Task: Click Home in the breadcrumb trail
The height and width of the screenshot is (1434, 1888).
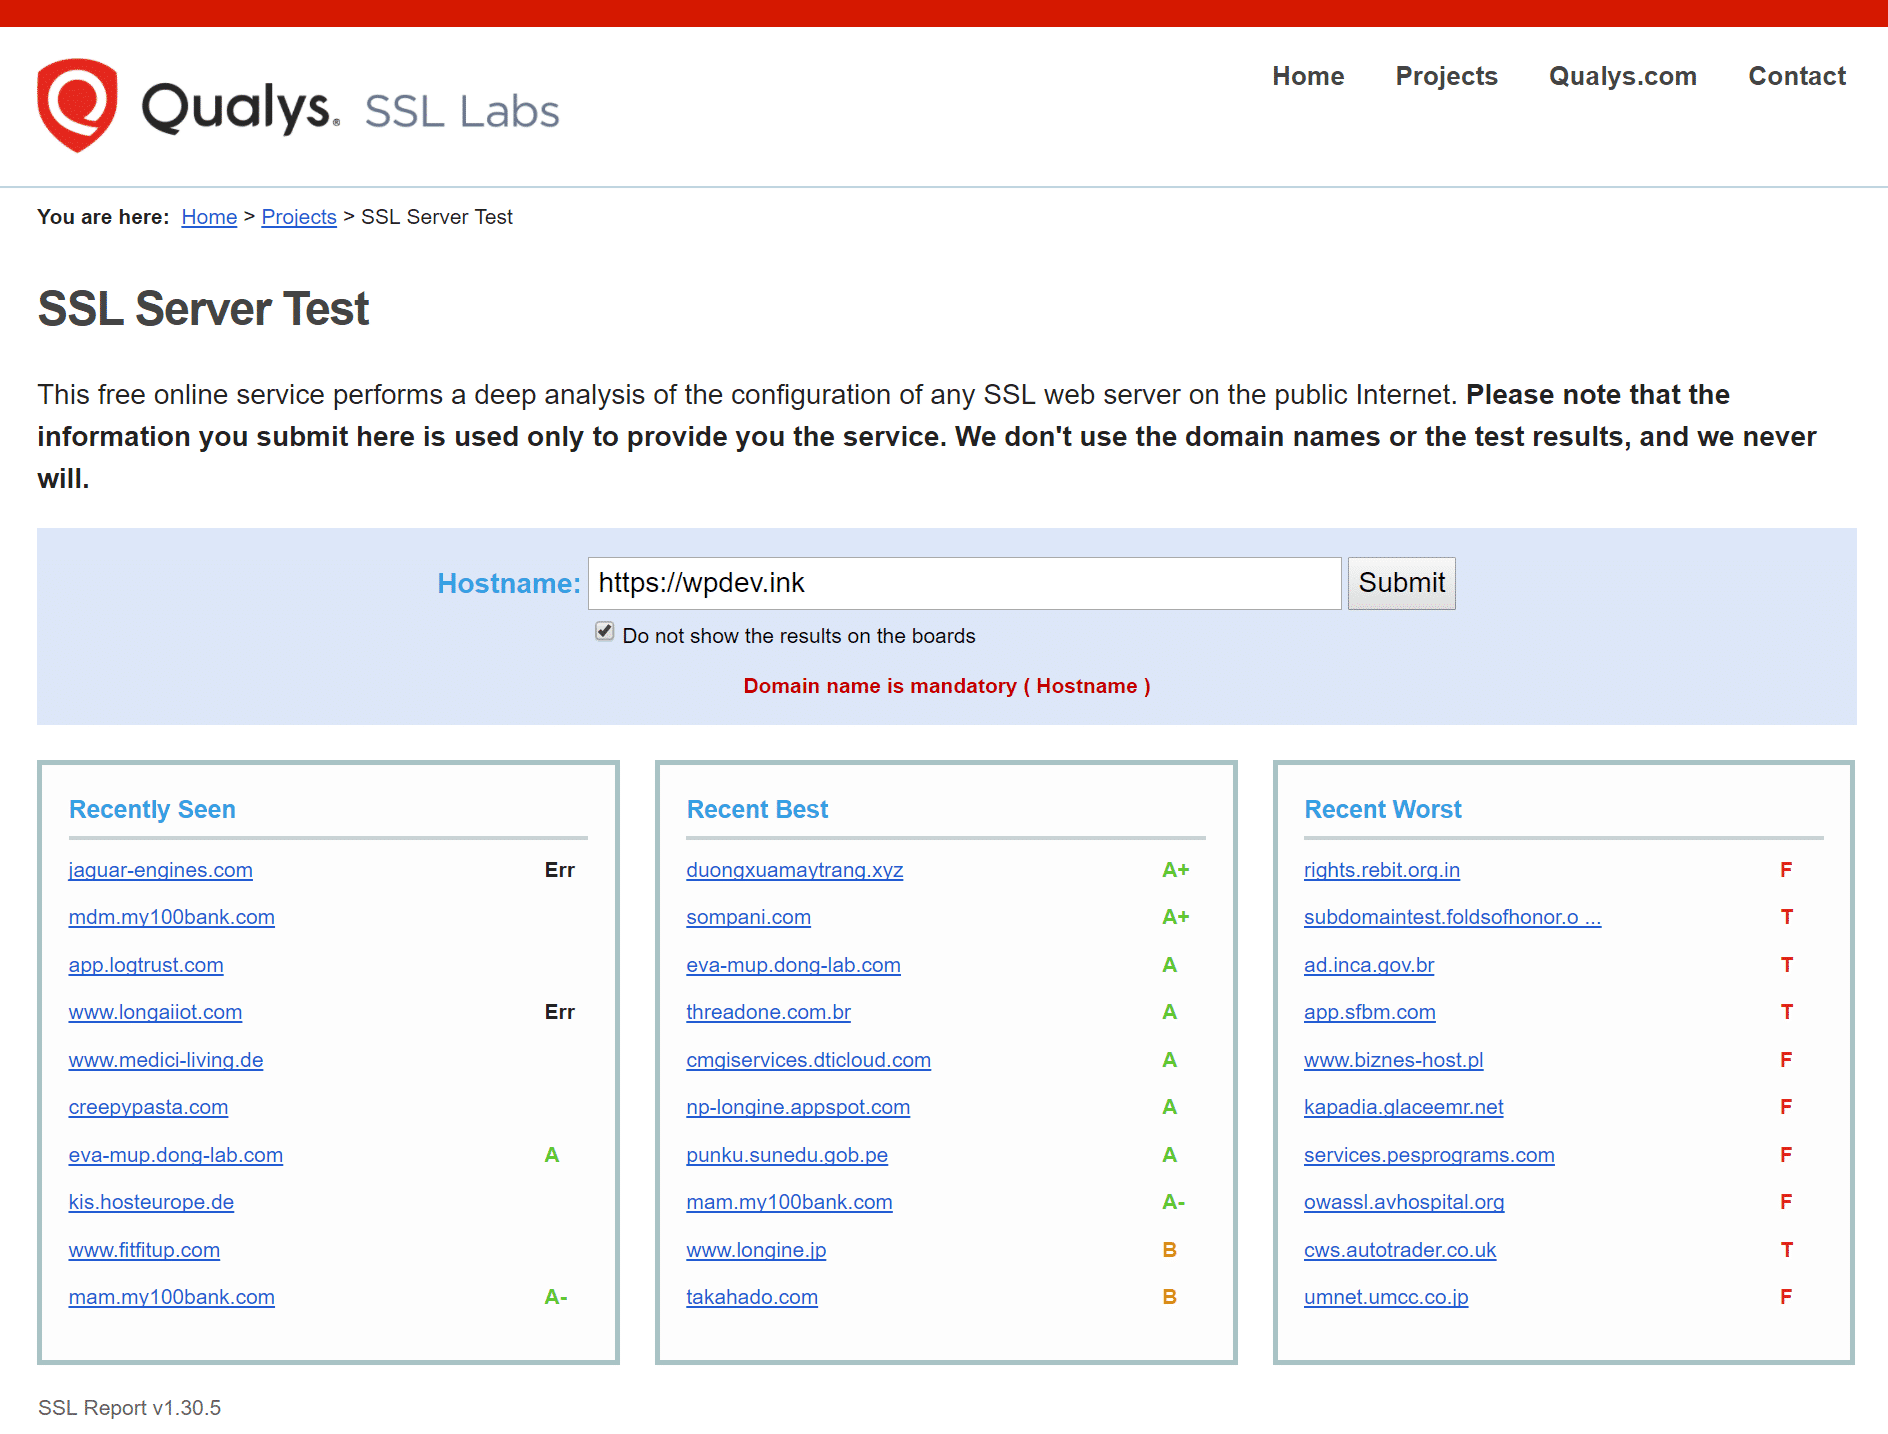Action: click(x=208, y=217)
